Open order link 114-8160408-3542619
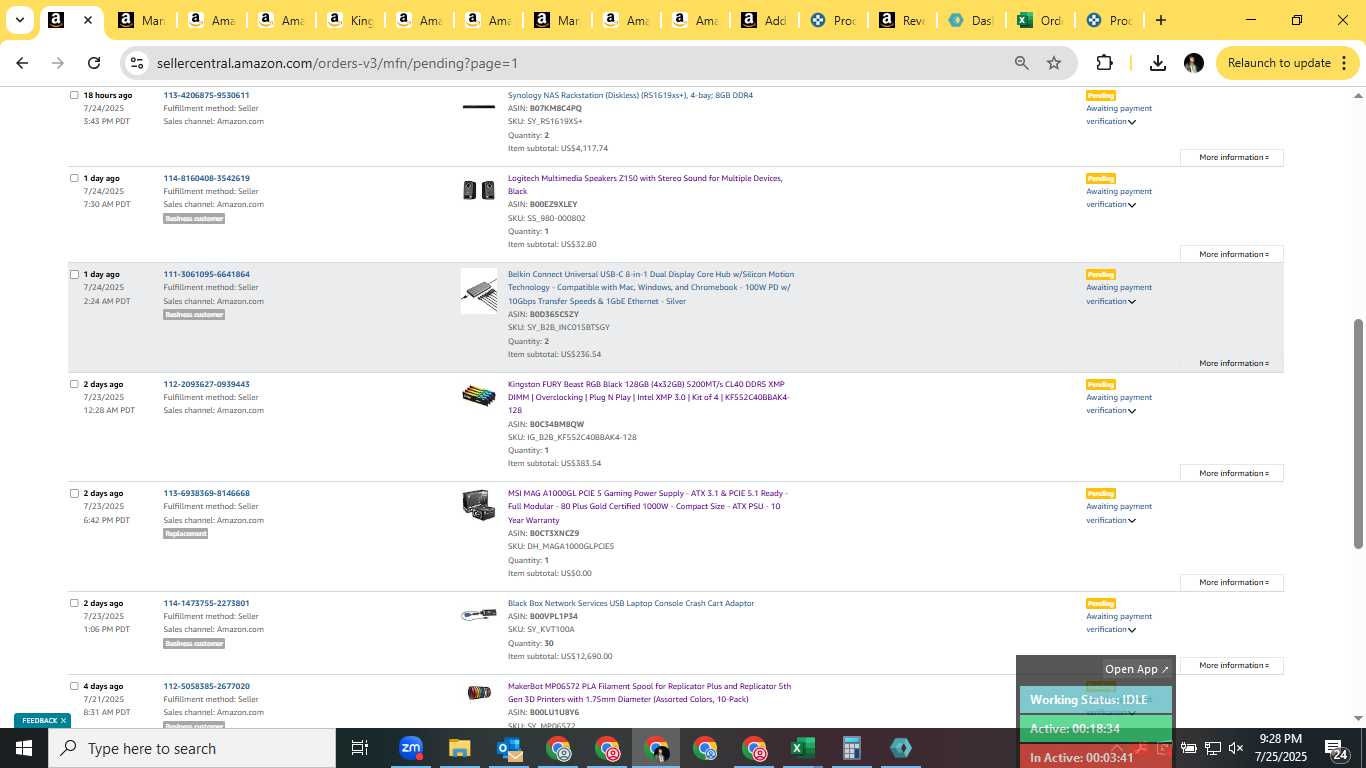 (x=206, y=178)
